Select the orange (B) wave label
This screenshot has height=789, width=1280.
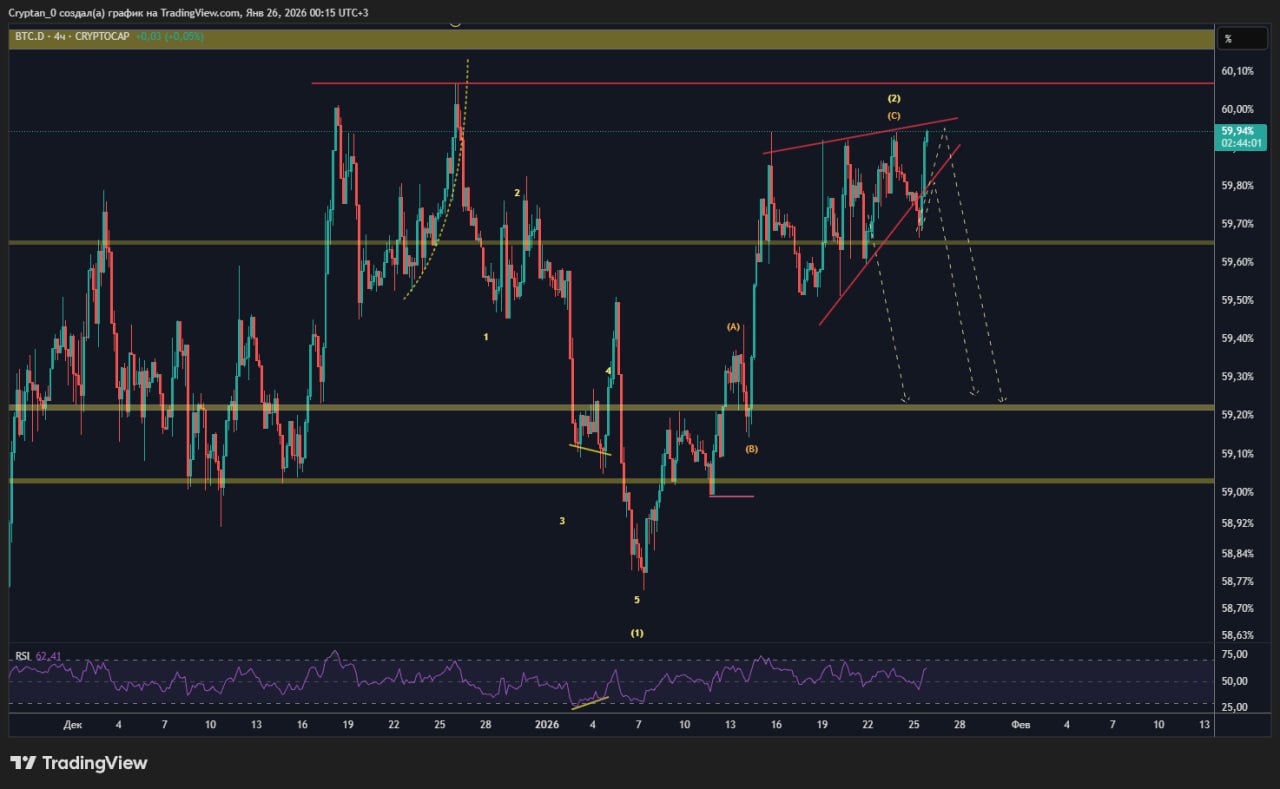click(x=751, y=449)
